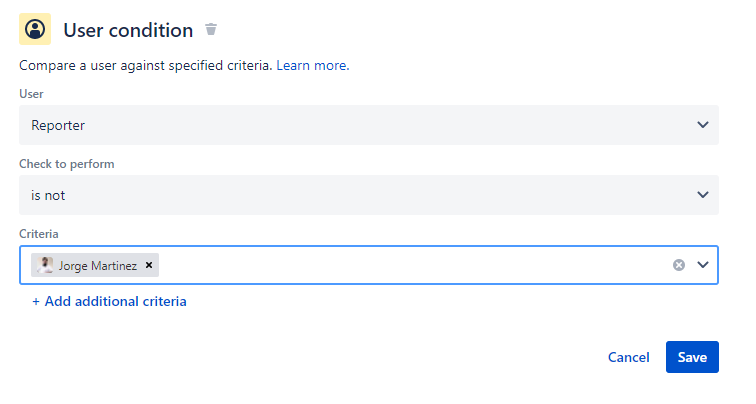Delete condition with trash icon

pos(211,29)
